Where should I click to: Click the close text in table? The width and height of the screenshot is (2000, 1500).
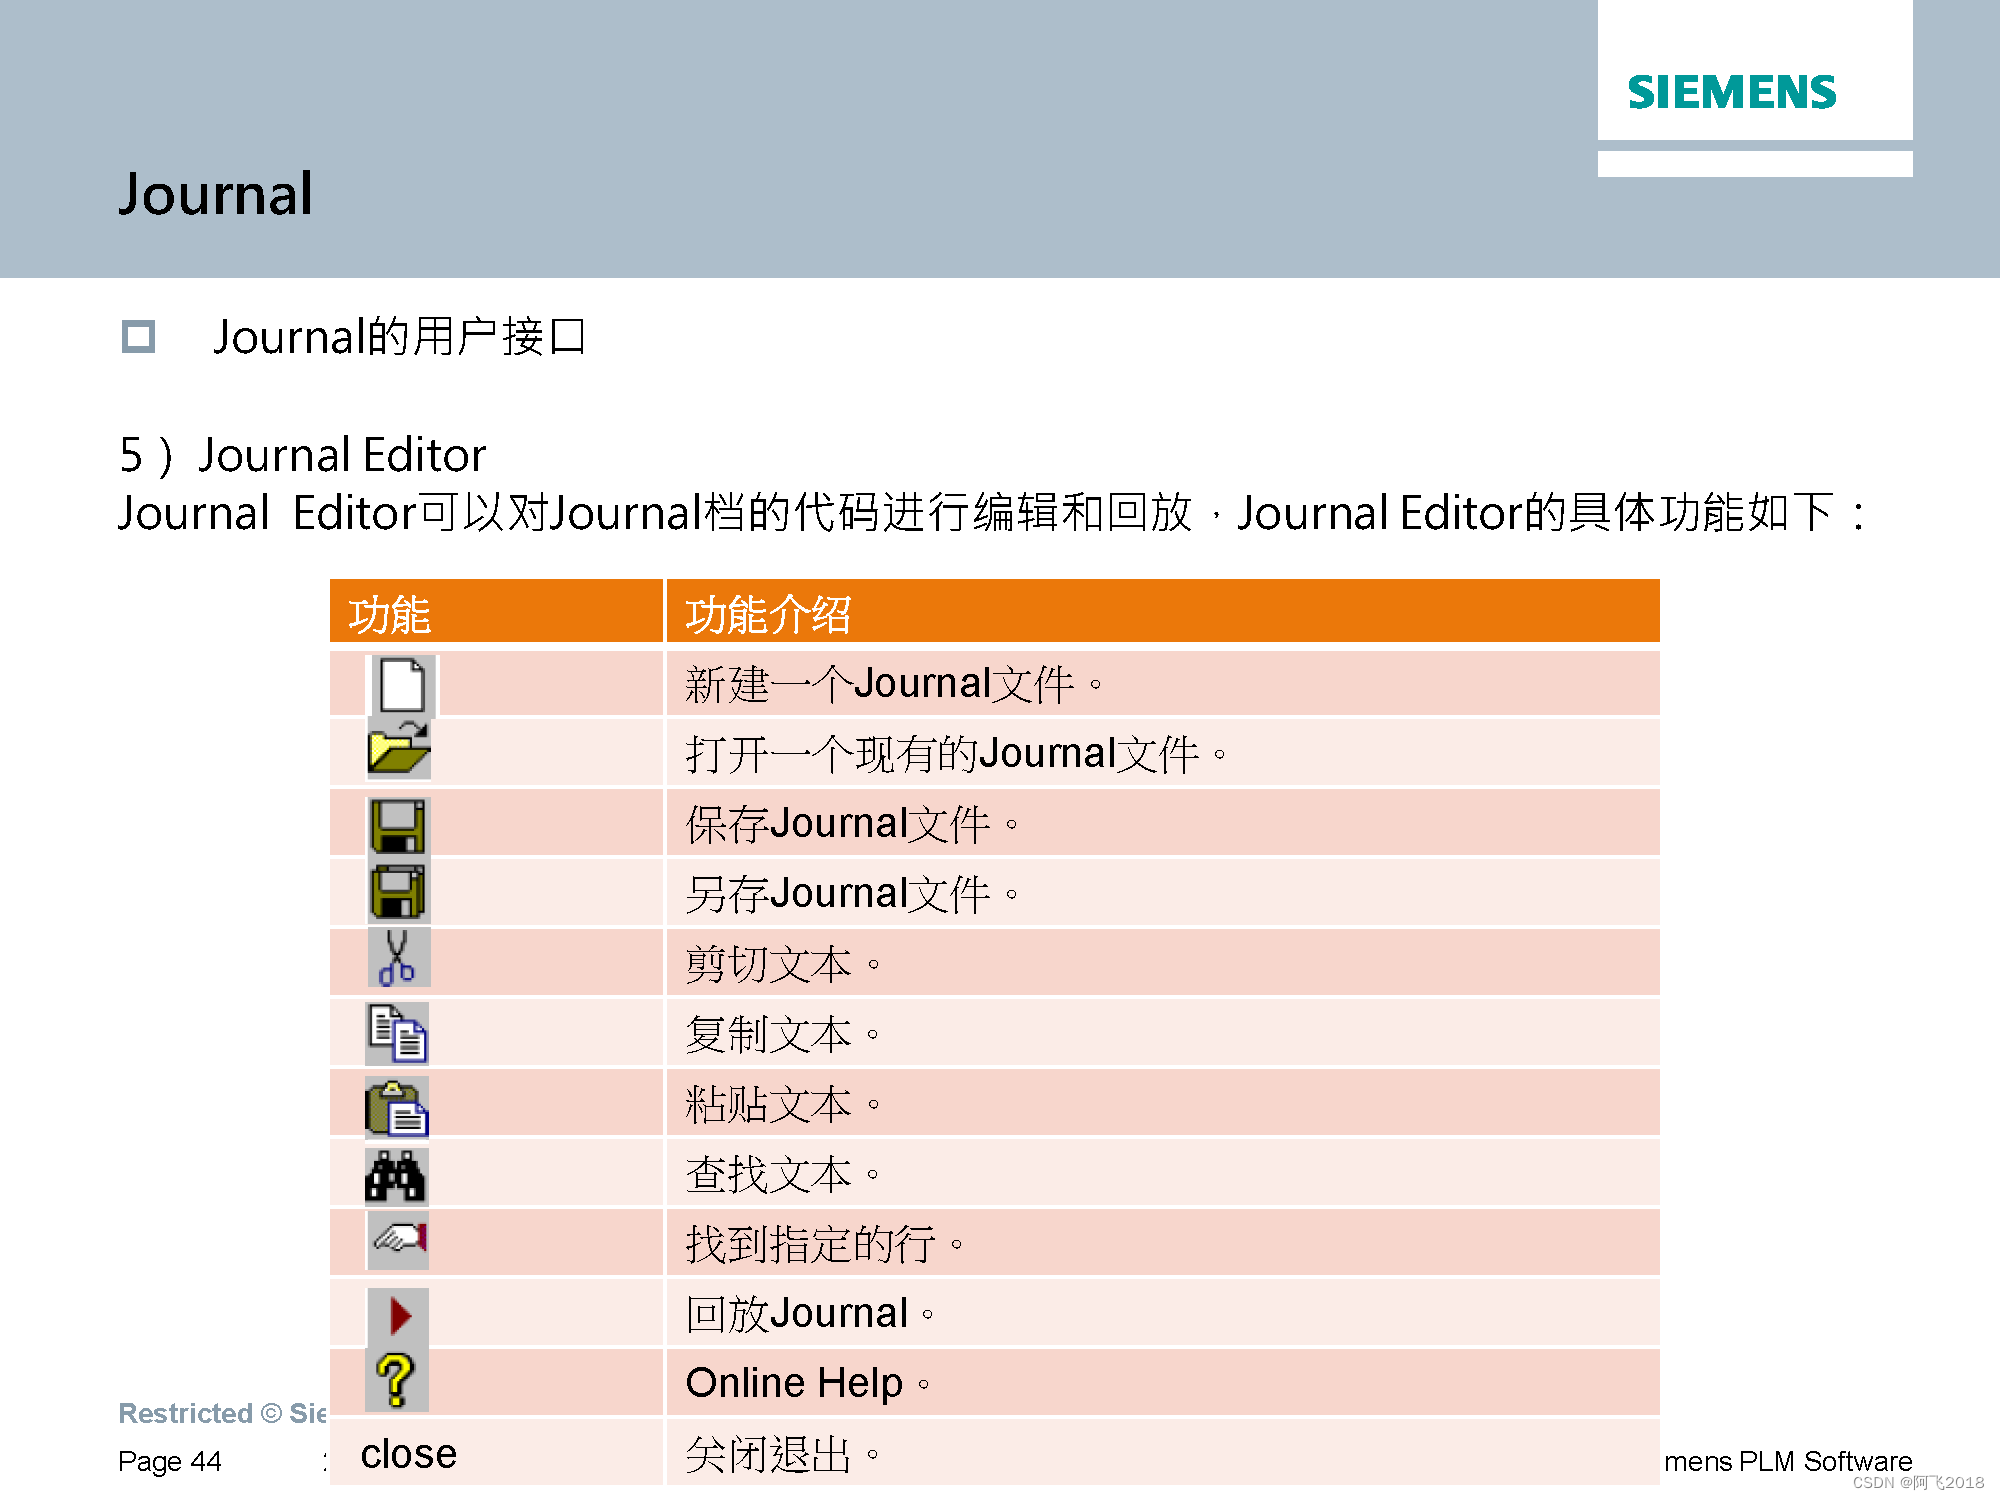point(408,1454)
